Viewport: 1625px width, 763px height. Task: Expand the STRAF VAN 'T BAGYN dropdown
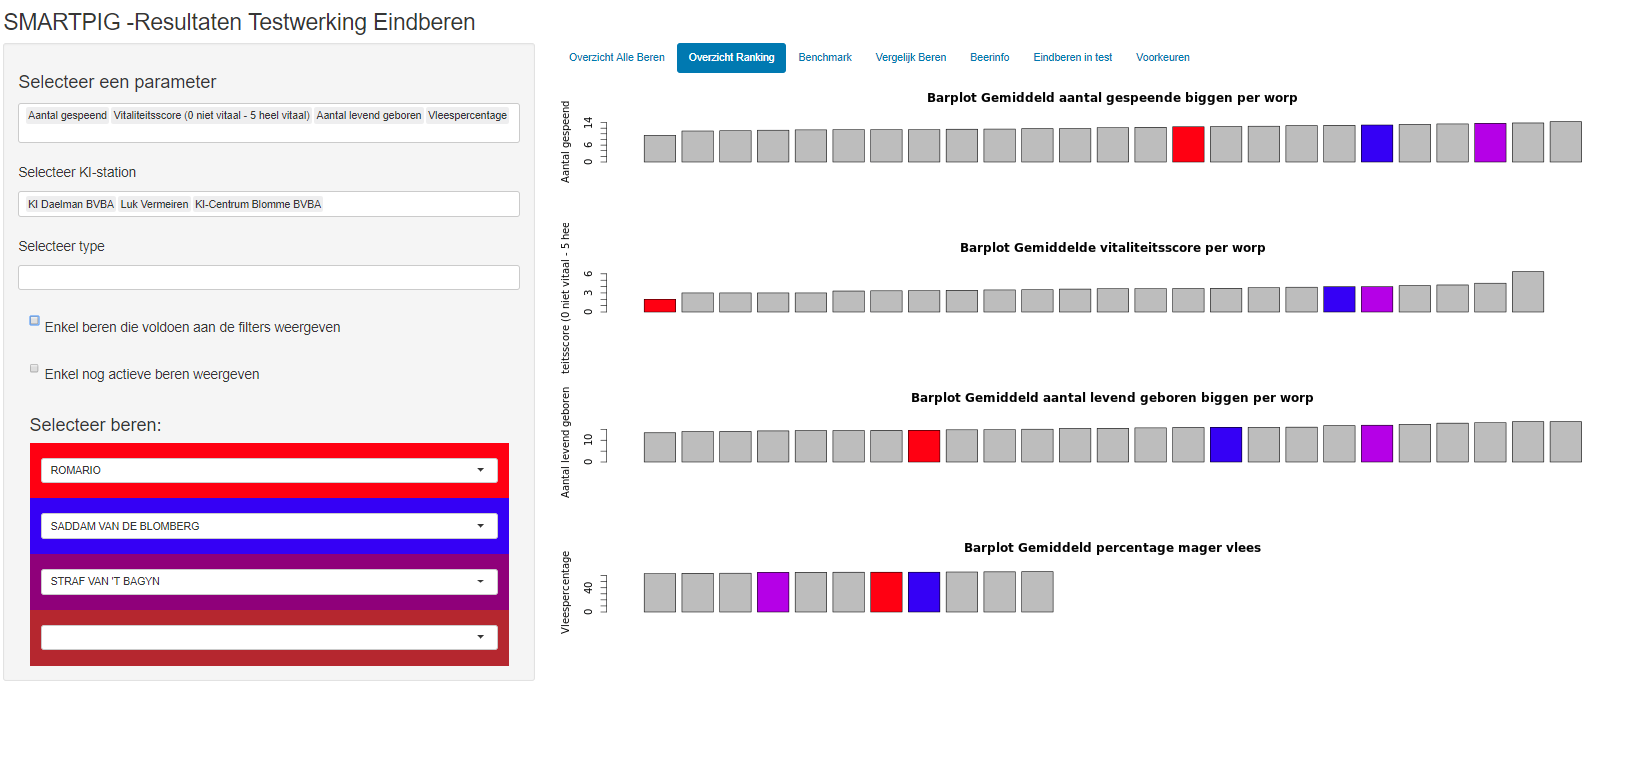[269, 581]
